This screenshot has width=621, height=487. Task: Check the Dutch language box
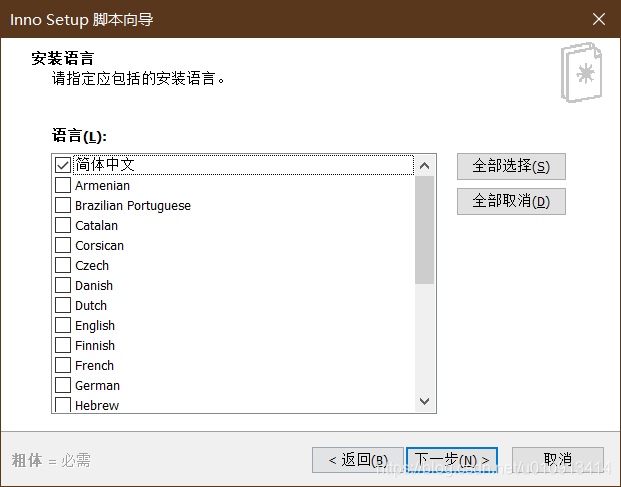click(63, 305)
